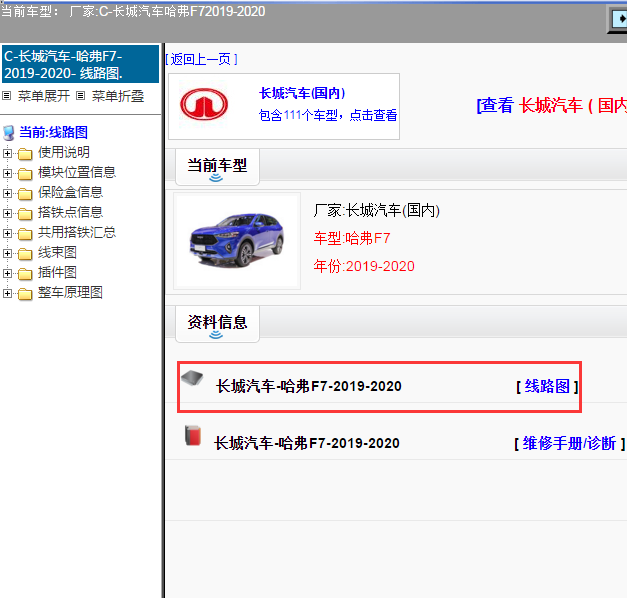Open the 模块位置信息 tree item
This screenshot has height=598, width=627.
pyautogui.click(x=77, y=172)
